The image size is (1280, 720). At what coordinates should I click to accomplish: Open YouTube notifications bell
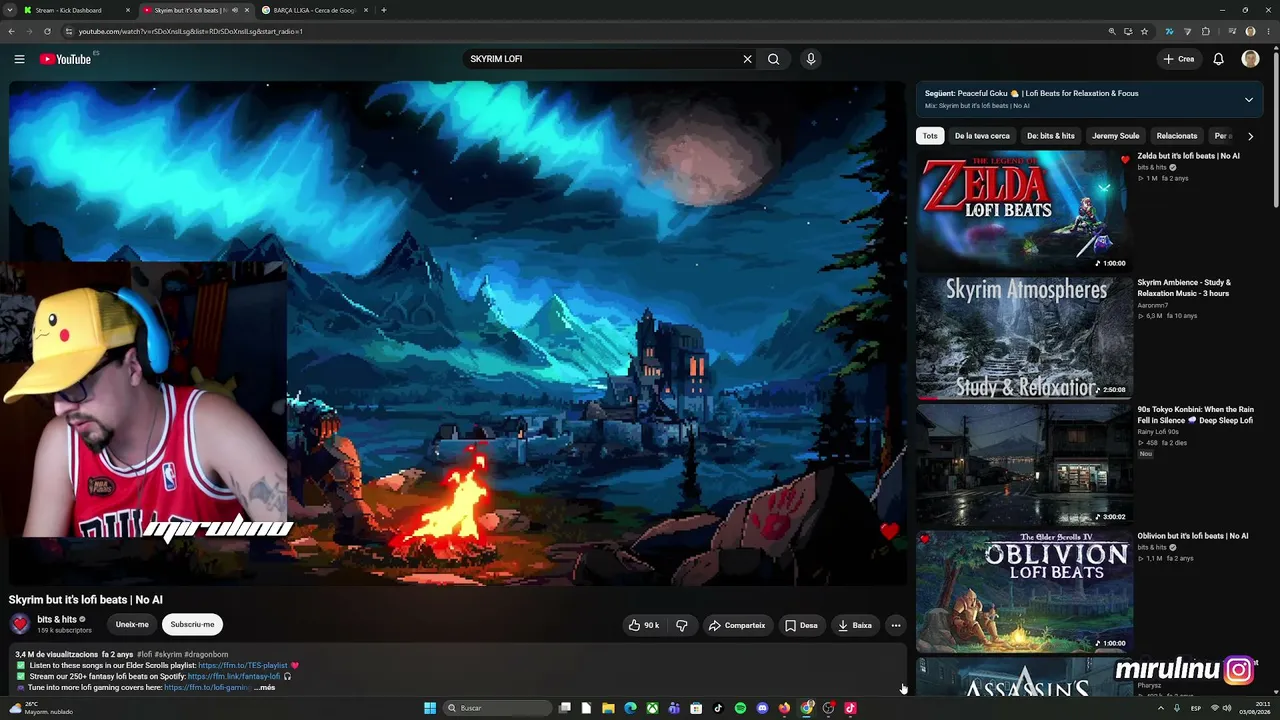[1218, 59]
